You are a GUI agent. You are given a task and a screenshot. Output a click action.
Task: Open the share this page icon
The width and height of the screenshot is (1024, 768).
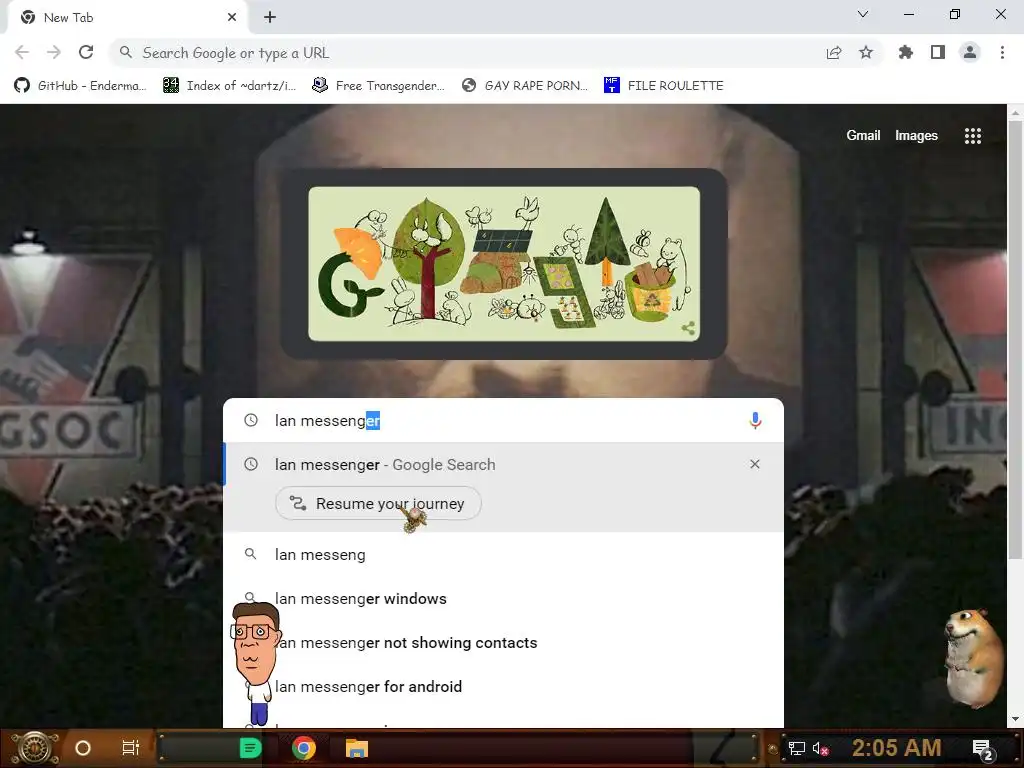[834, 53]
